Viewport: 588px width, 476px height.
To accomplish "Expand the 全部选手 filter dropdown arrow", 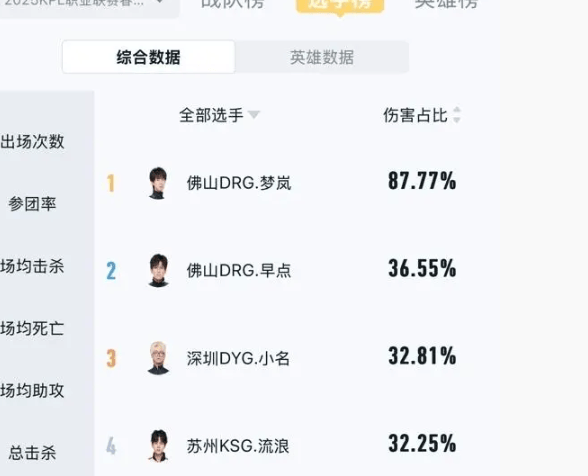I will (254, 115).
